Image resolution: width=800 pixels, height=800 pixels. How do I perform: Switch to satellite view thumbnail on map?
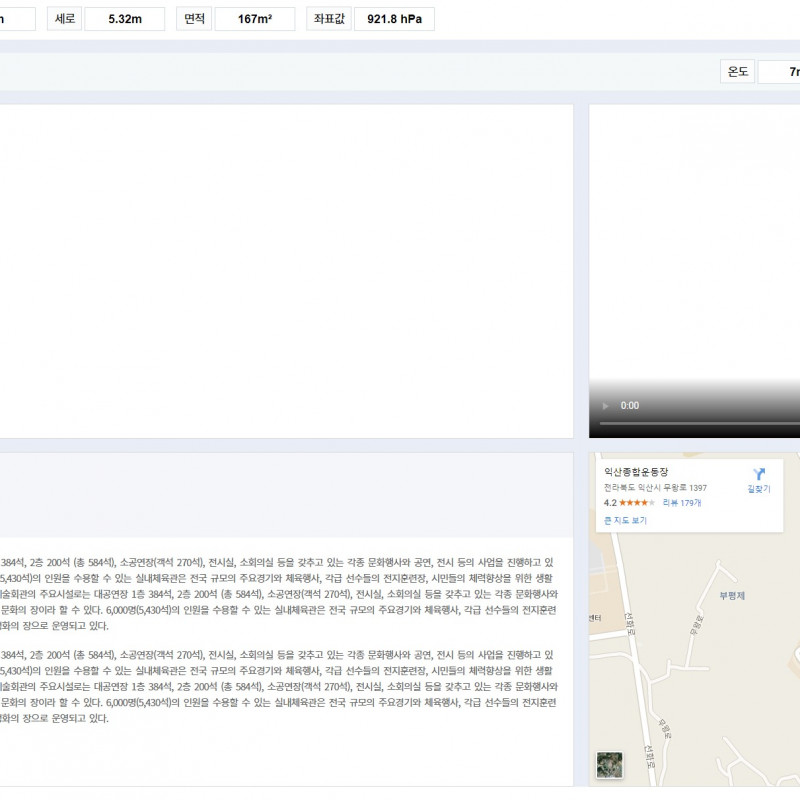(609, 765)
